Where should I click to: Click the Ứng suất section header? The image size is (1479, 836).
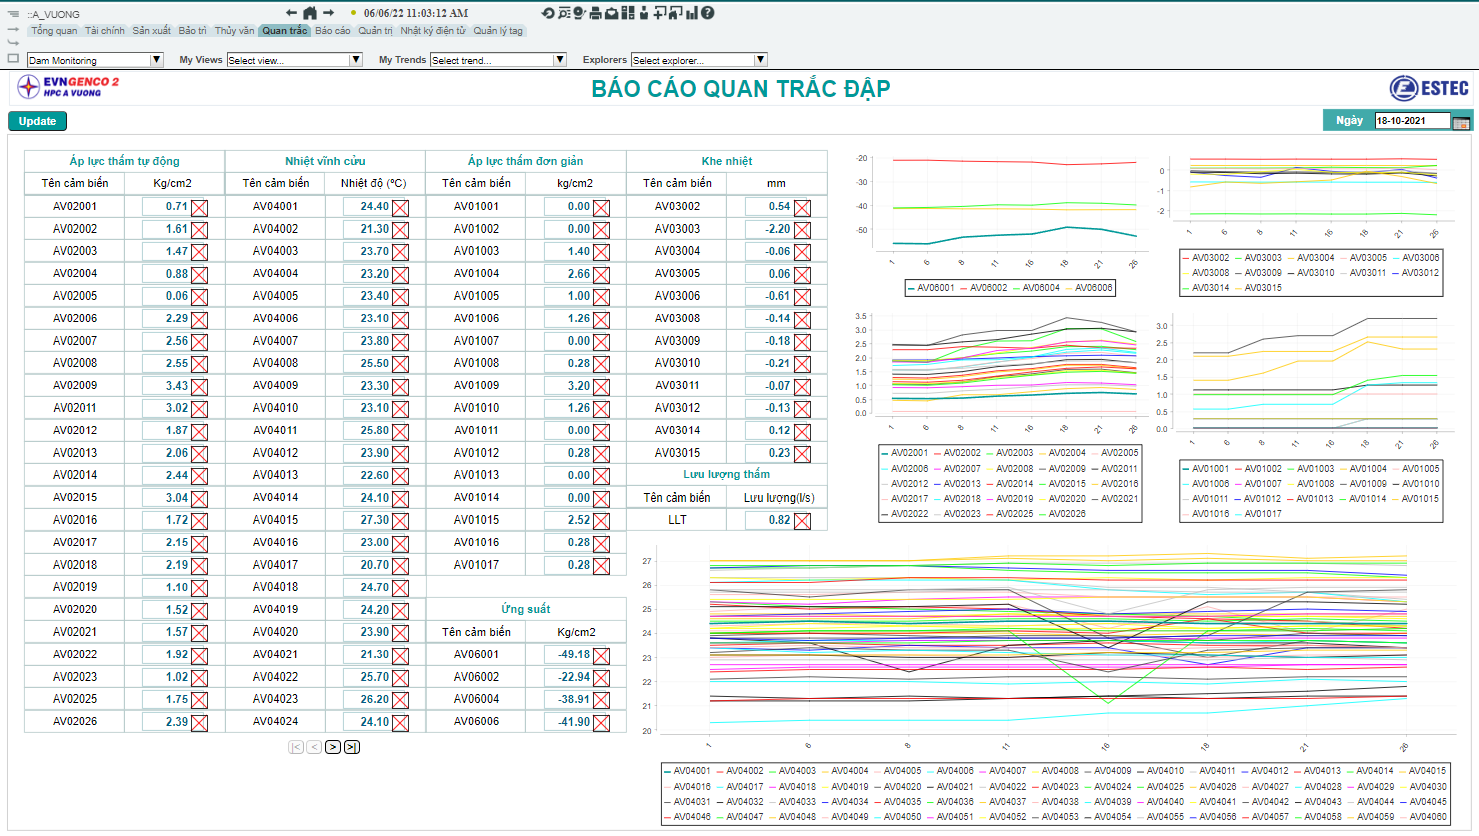click(x=526, y=609)
